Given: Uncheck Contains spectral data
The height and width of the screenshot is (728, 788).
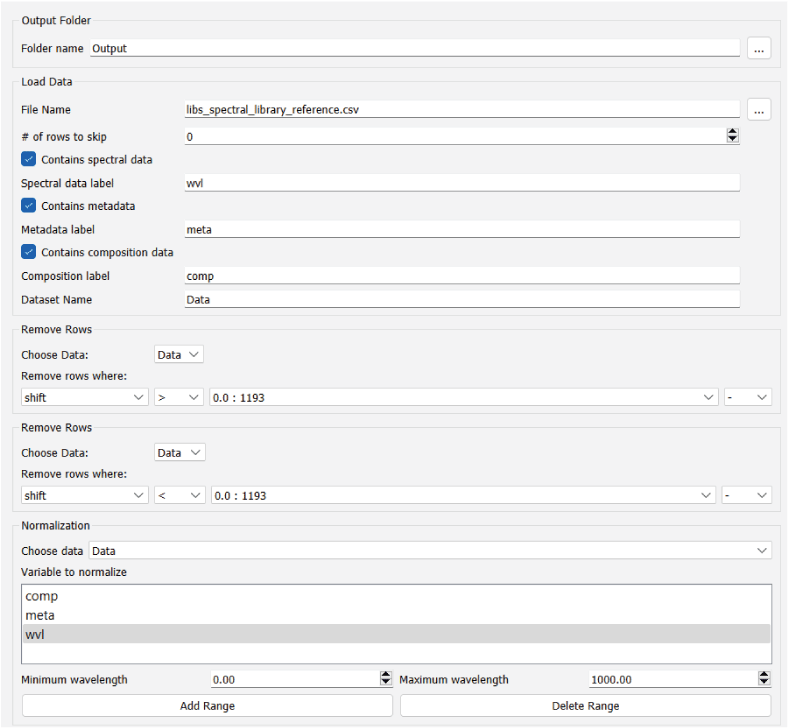Looking at the screenshot, I should tap(29, 159).
